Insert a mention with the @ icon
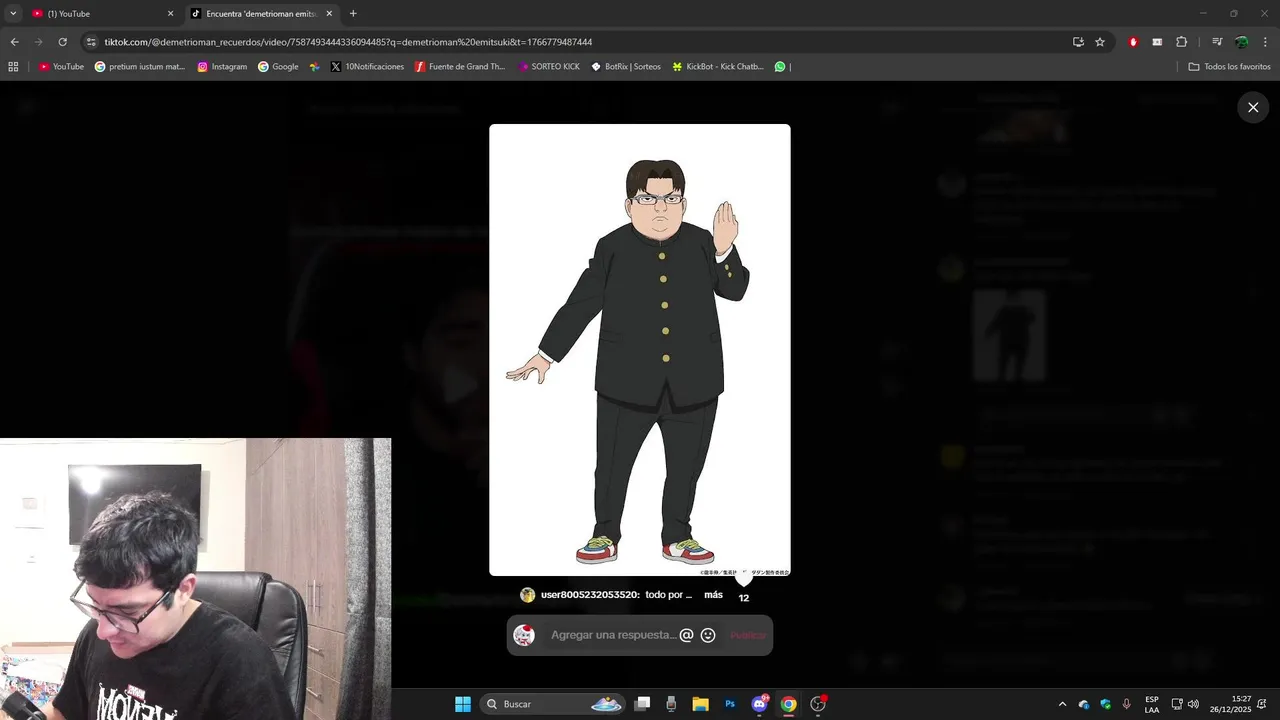The width and height of the screenshot is (1280, 720). (x=686, y=635)
